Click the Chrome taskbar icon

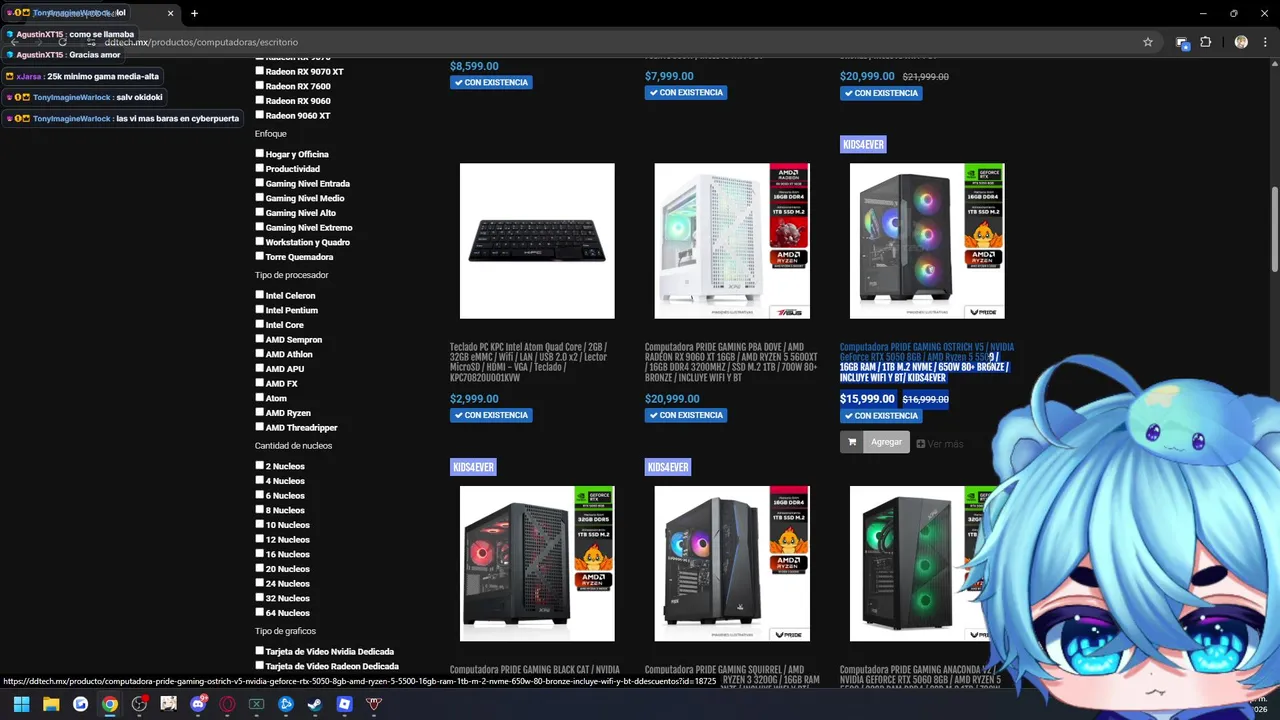coord(110,704)
